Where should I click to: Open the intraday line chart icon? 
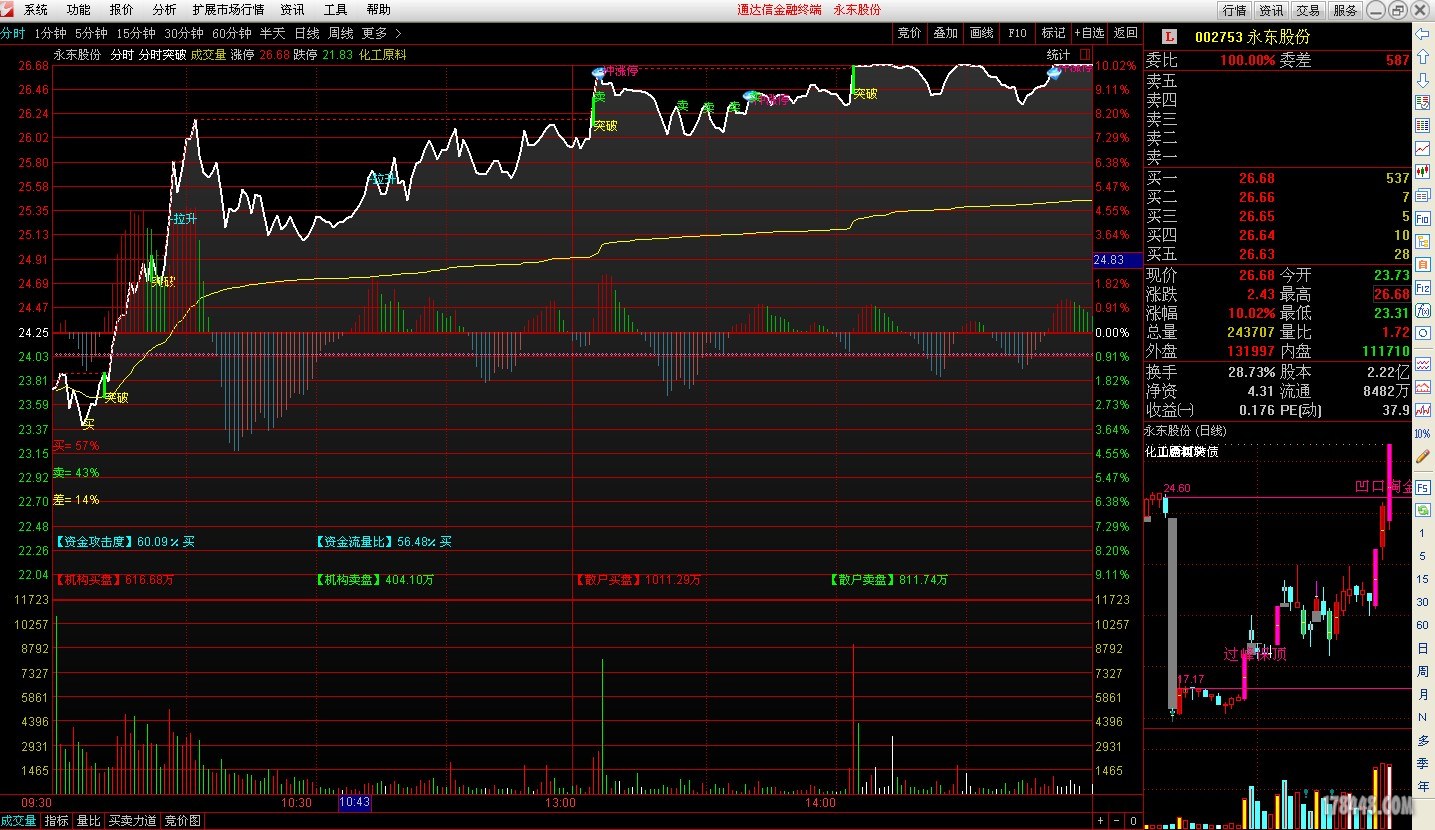(1422, 148)
